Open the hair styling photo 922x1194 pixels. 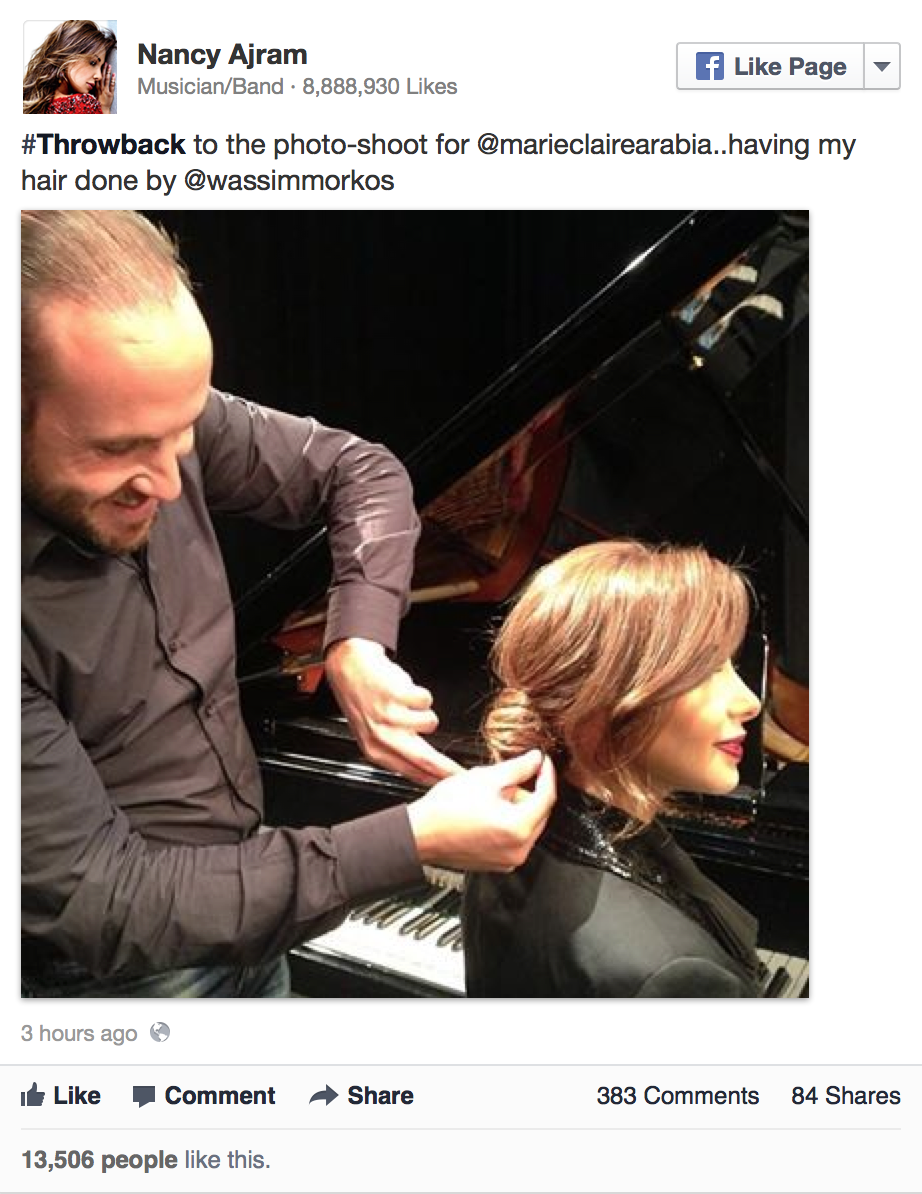pyautogui.click(x=415, y=604)
